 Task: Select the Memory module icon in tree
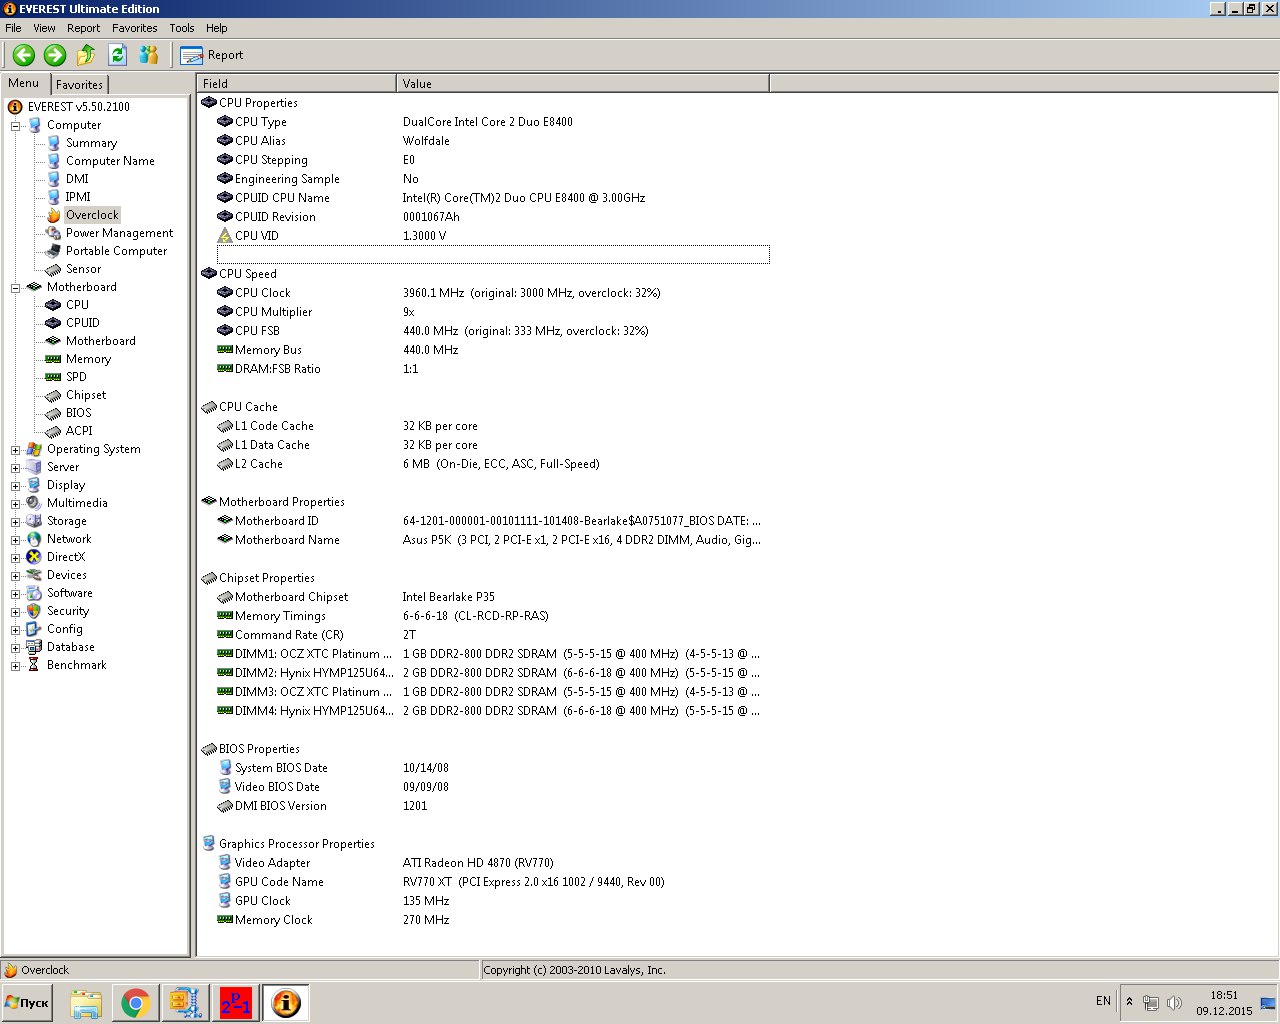(54, 359)
